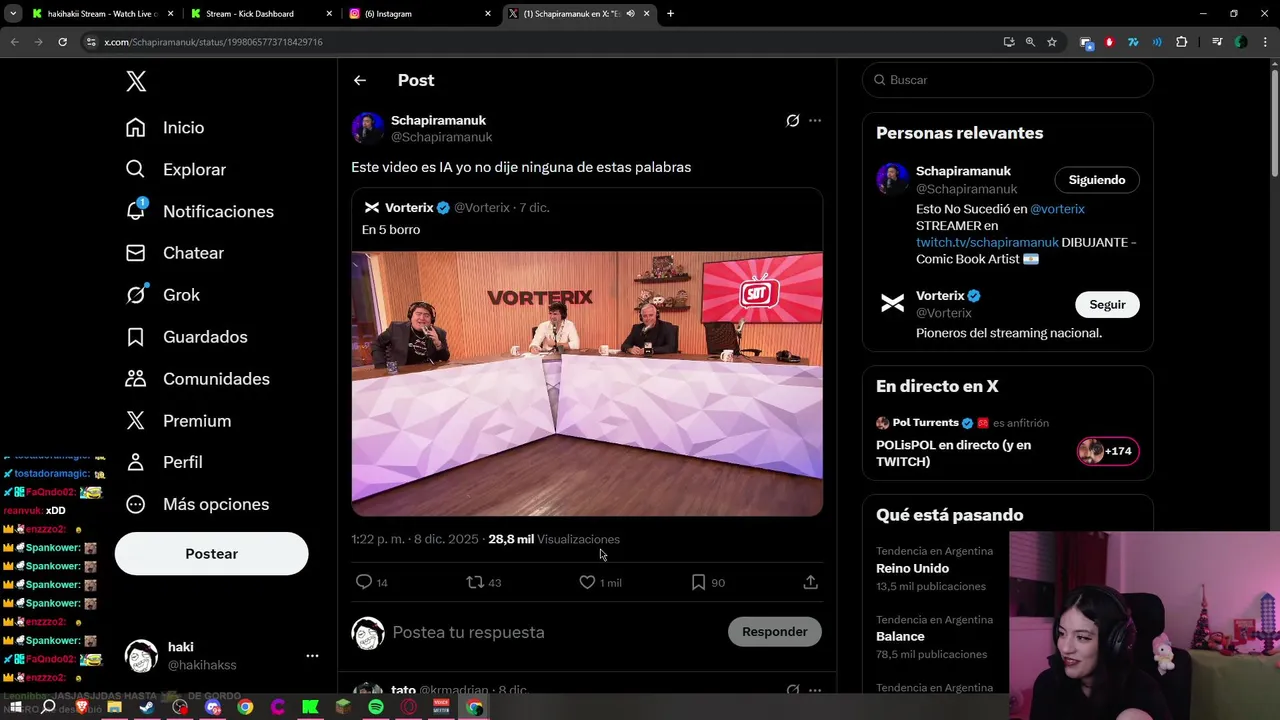The height and width of the screenshot is (720, 1280).
Task: Open Steam from the taskbar
Action: point(147,707)
